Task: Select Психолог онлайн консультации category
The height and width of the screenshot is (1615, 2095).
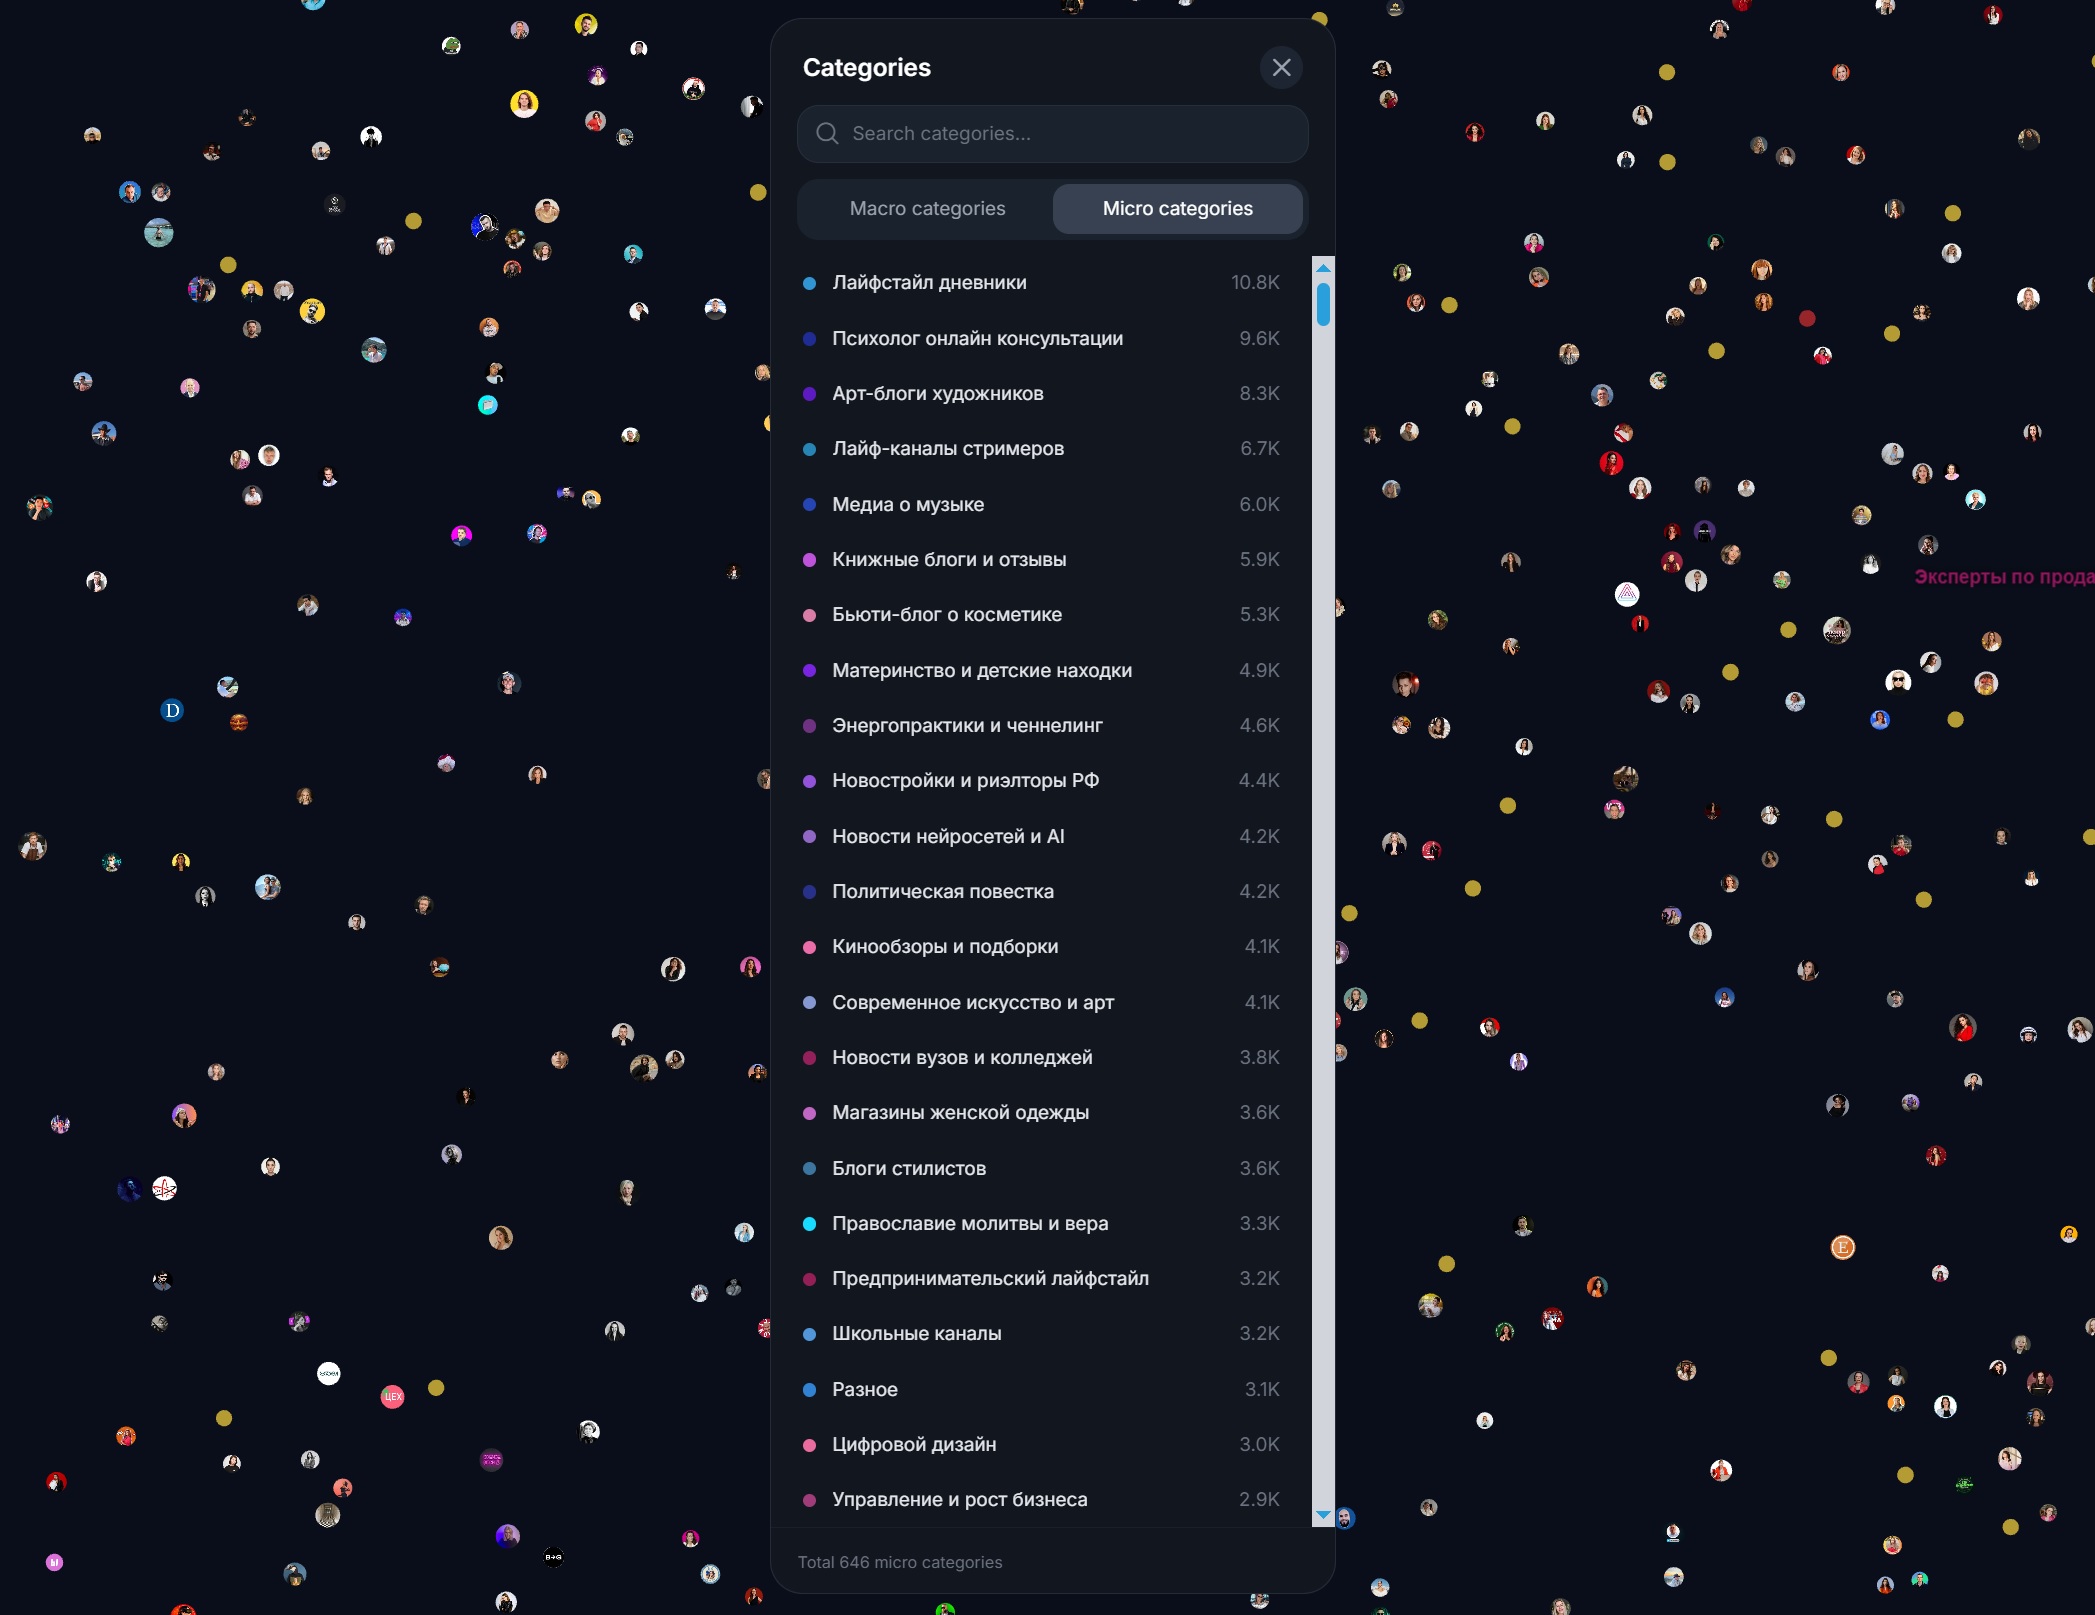Action: pyautogui.click(x=1041, y=339)
